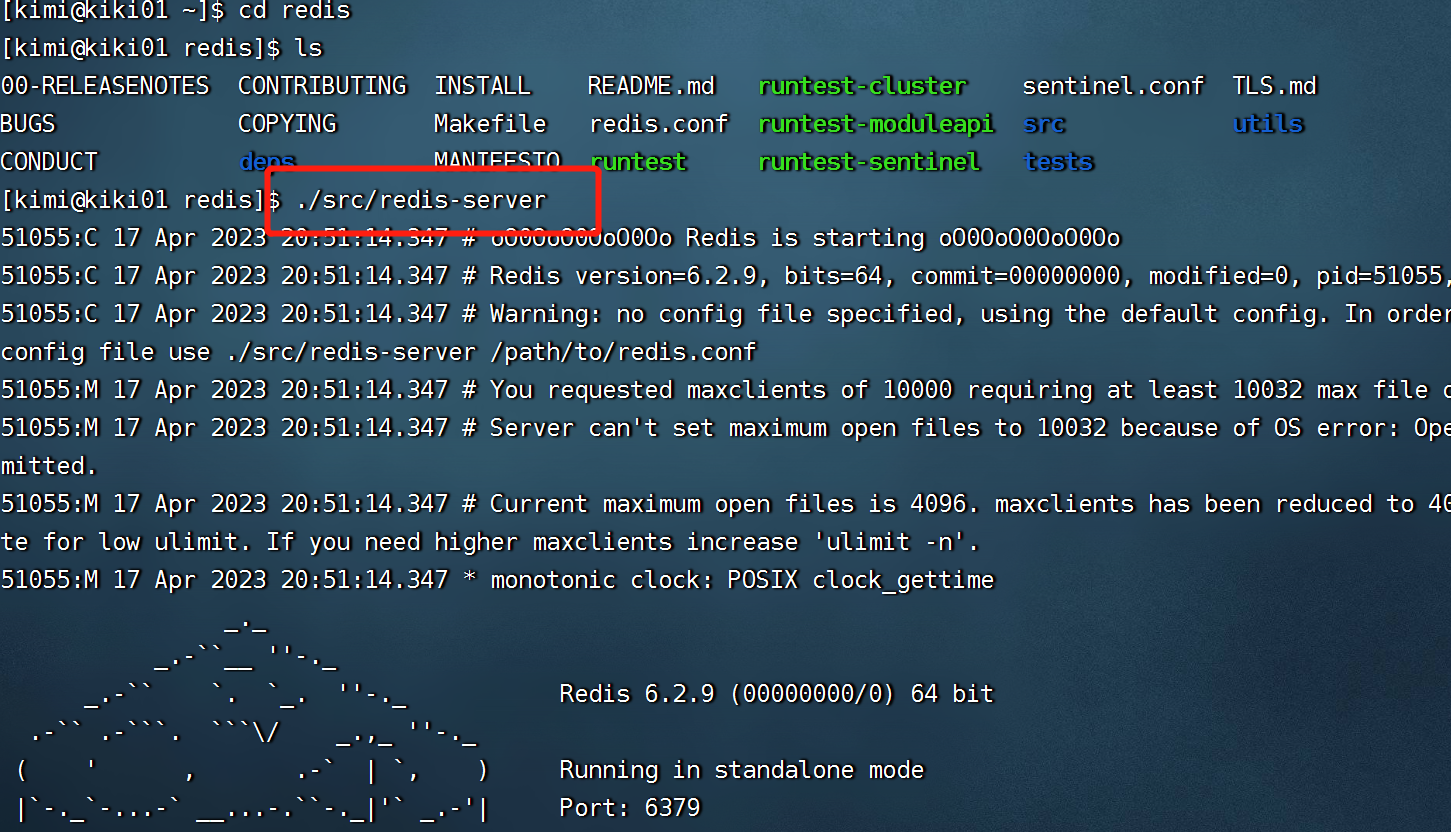Click the COPYING file in the listing
The image size is (1451, 832).
point(287,124)
